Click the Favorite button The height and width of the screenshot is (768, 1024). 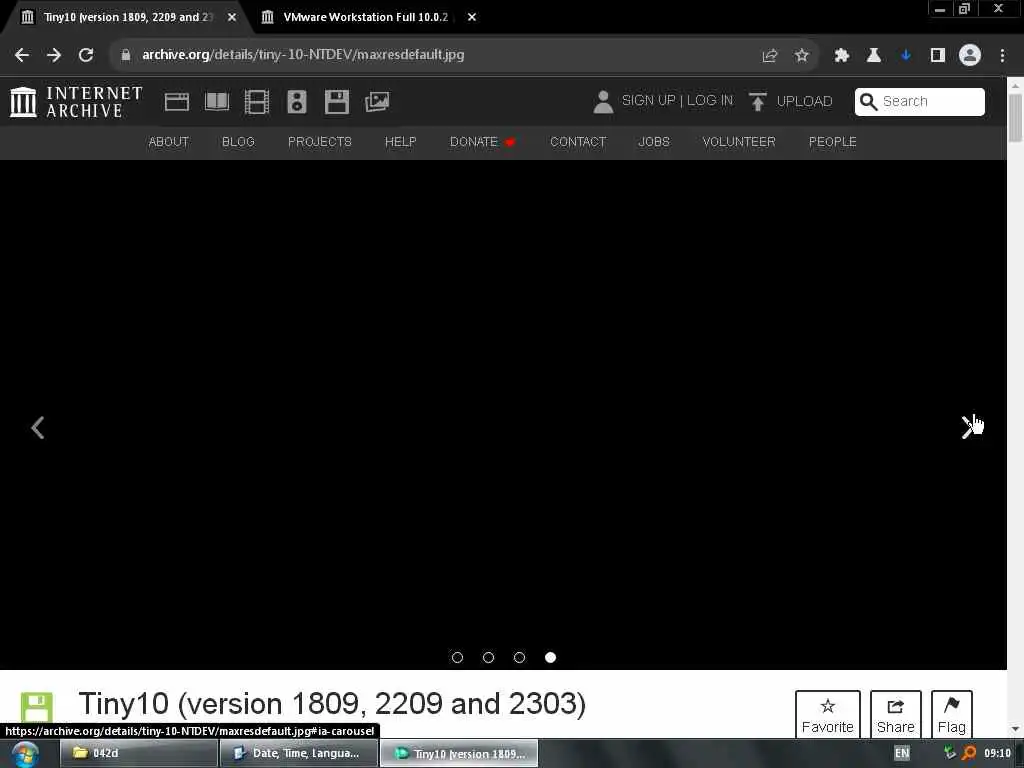click(827, 714)
